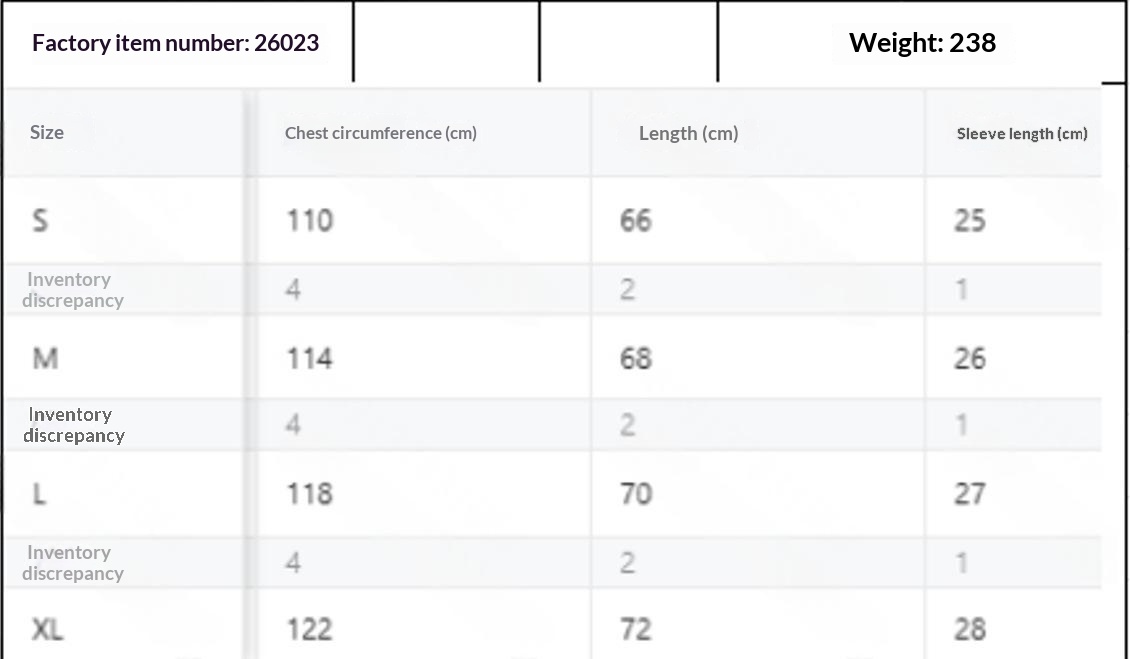The width and height of the screenshot is (1130, 659).
Task: Select the L size row label
Action: (x=40, y=494)
